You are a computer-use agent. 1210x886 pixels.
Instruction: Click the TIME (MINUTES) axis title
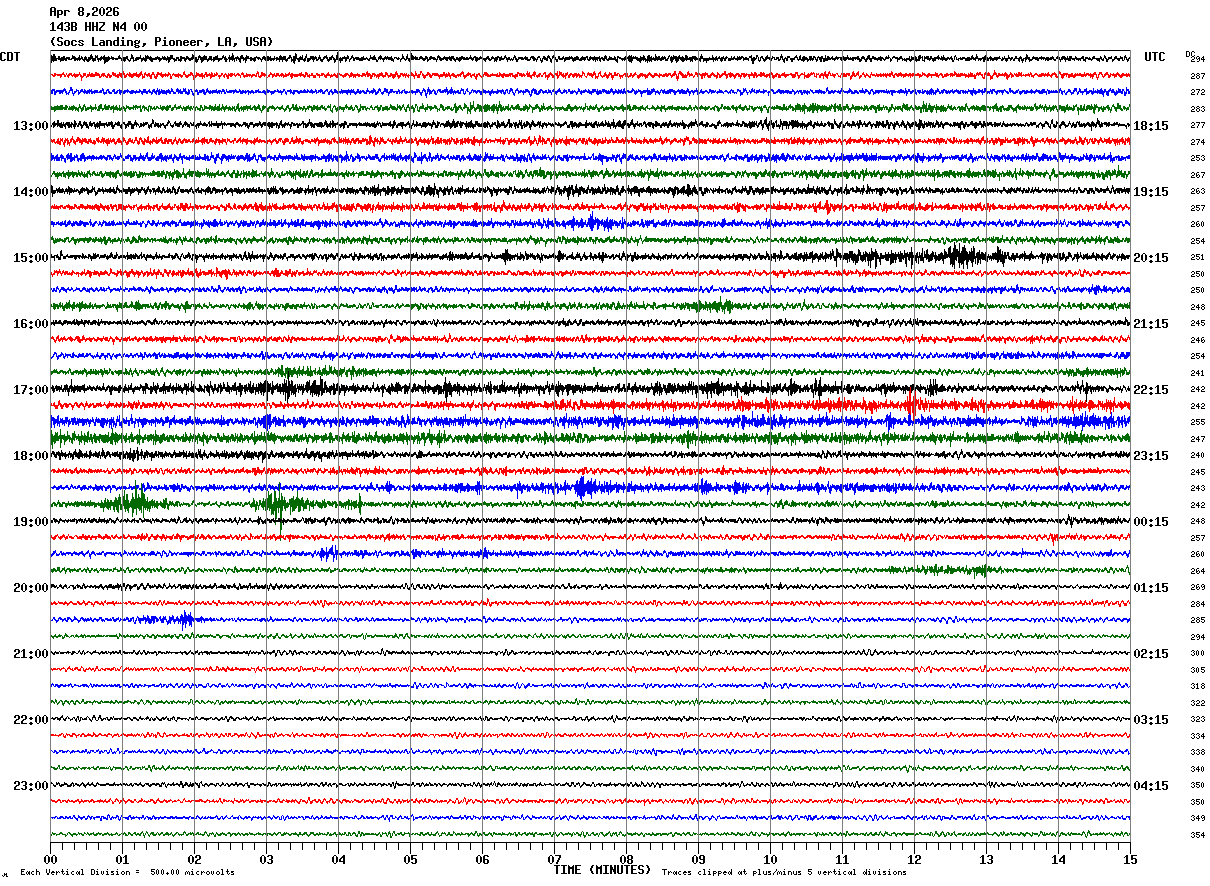pos(602,870)
